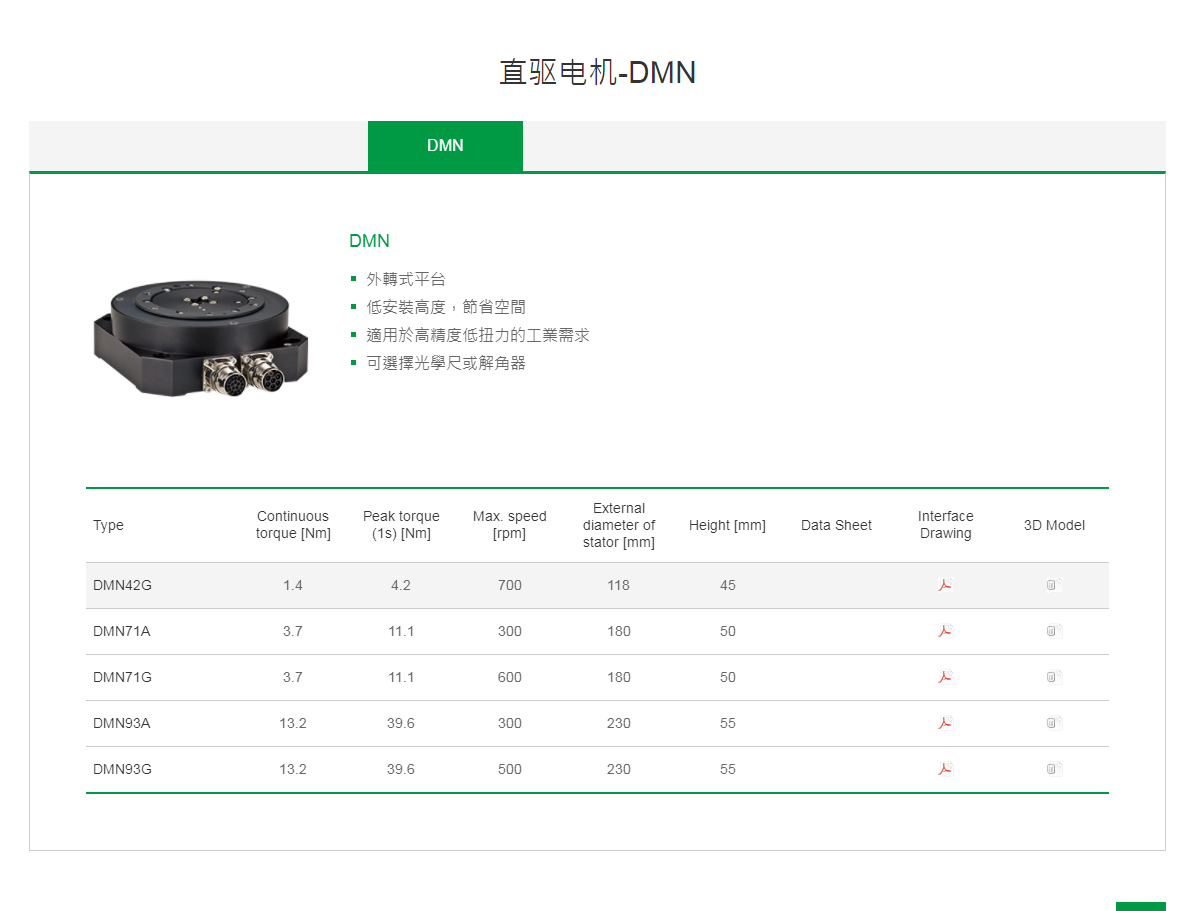The height and width of the screenshot is (911, 1196).
Task: Click the Type column header
Action: point(108,525)
